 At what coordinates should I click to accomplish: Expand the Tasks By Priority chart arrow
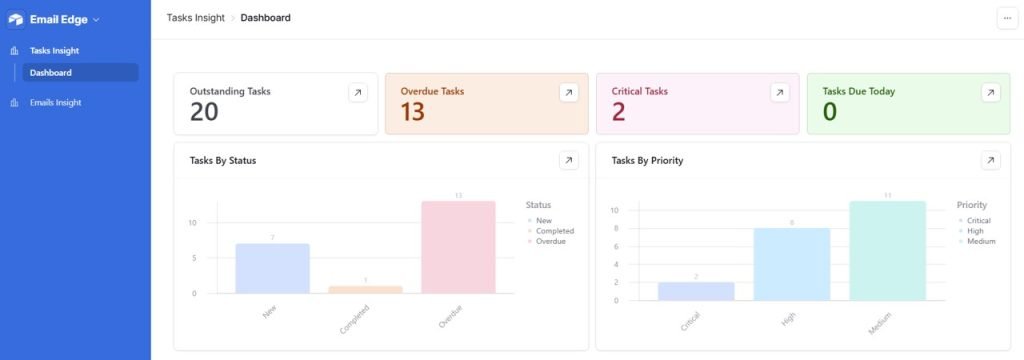(x=991, y=160)
